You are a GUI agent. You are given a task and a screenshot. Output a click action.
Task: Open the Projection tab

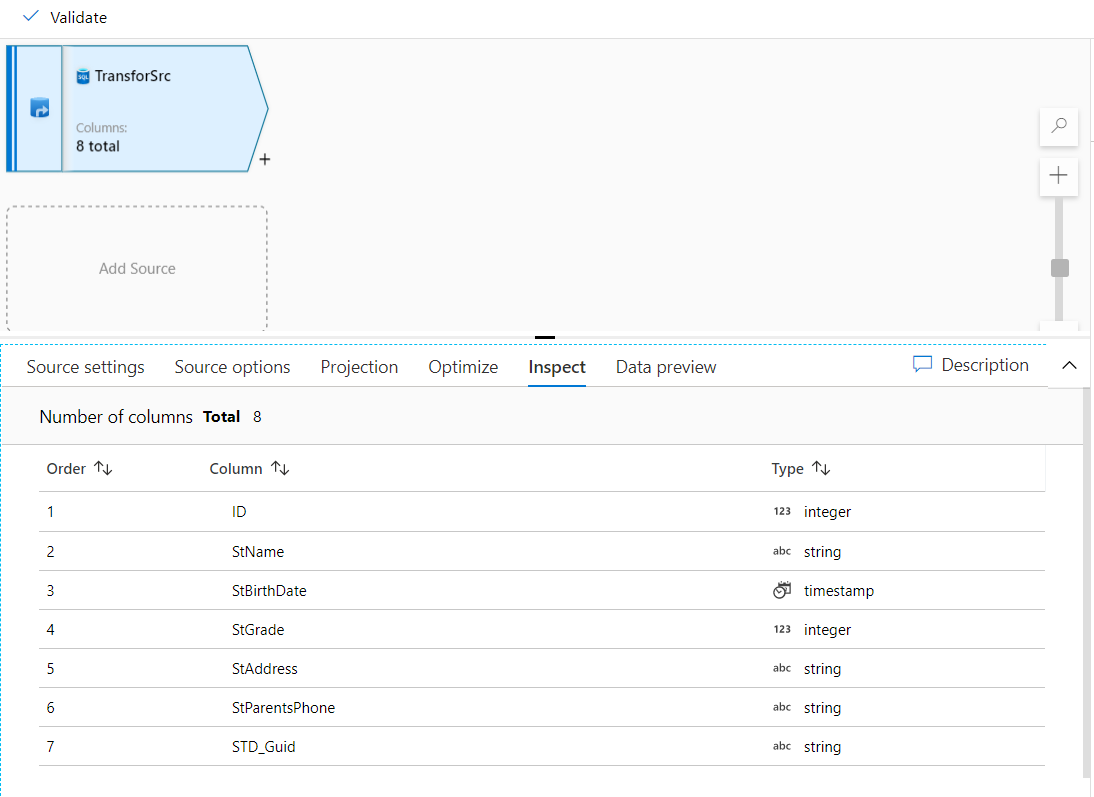click(359, 367)
